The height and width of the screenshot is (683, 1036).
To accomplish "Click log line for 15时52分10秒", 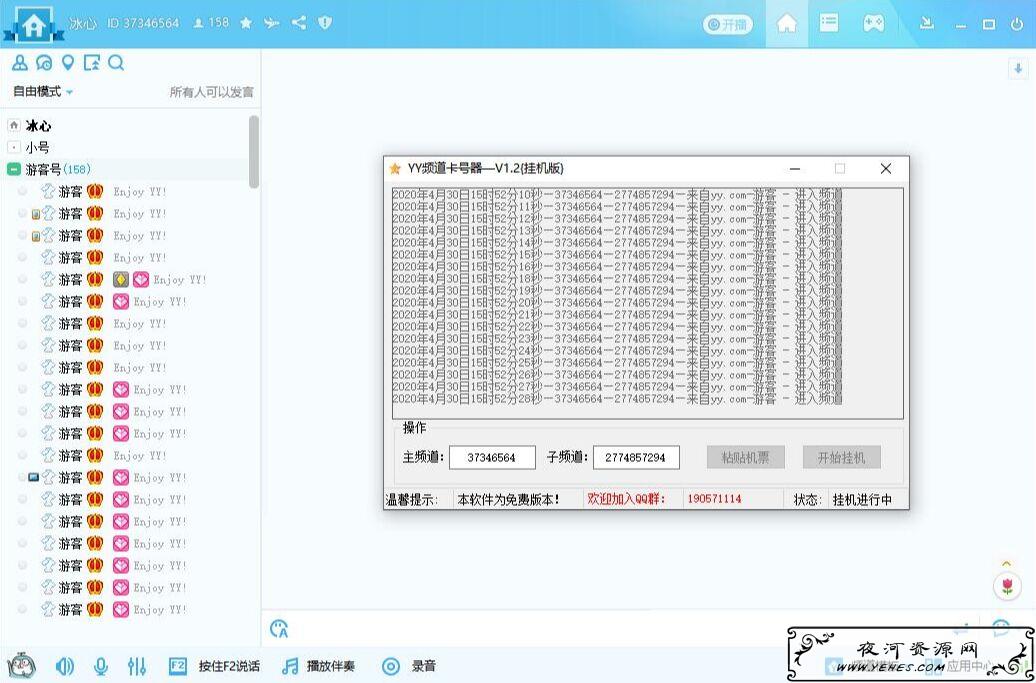I will click(x=616, y=195).
